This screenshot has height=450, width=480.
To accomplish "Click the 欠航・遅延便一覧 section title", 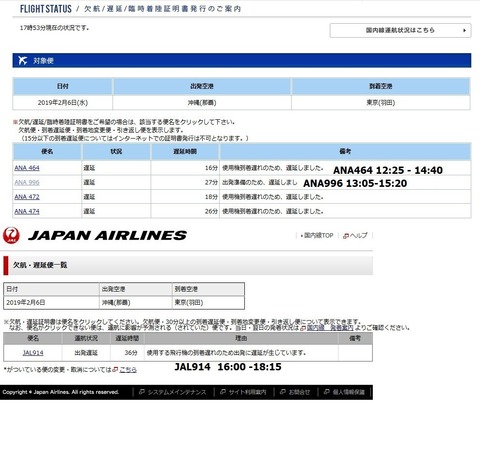I will coord(40,265).
